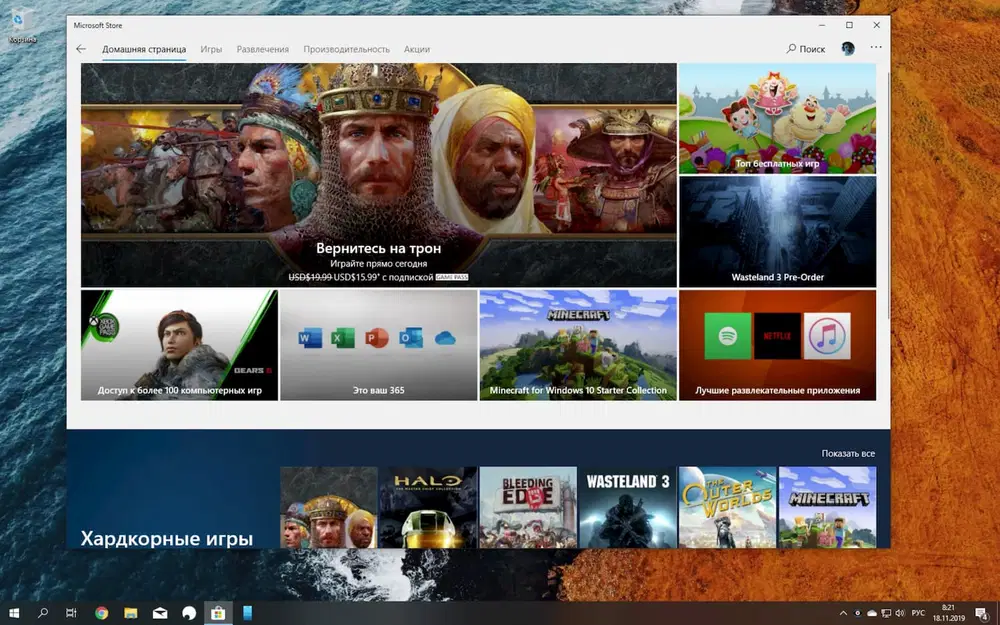Viewport: 1000px width, 625px height.
Task: Open the Microsoft Store search icon
Action: [x=790, y=48]
